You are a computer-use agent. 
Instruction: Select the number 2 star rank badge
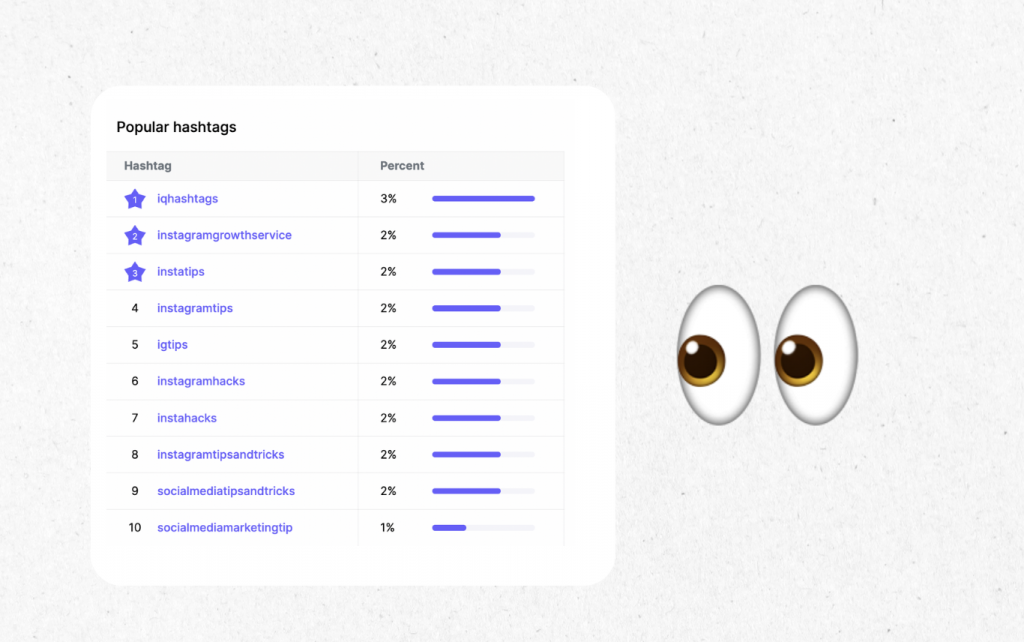point(134,235)
